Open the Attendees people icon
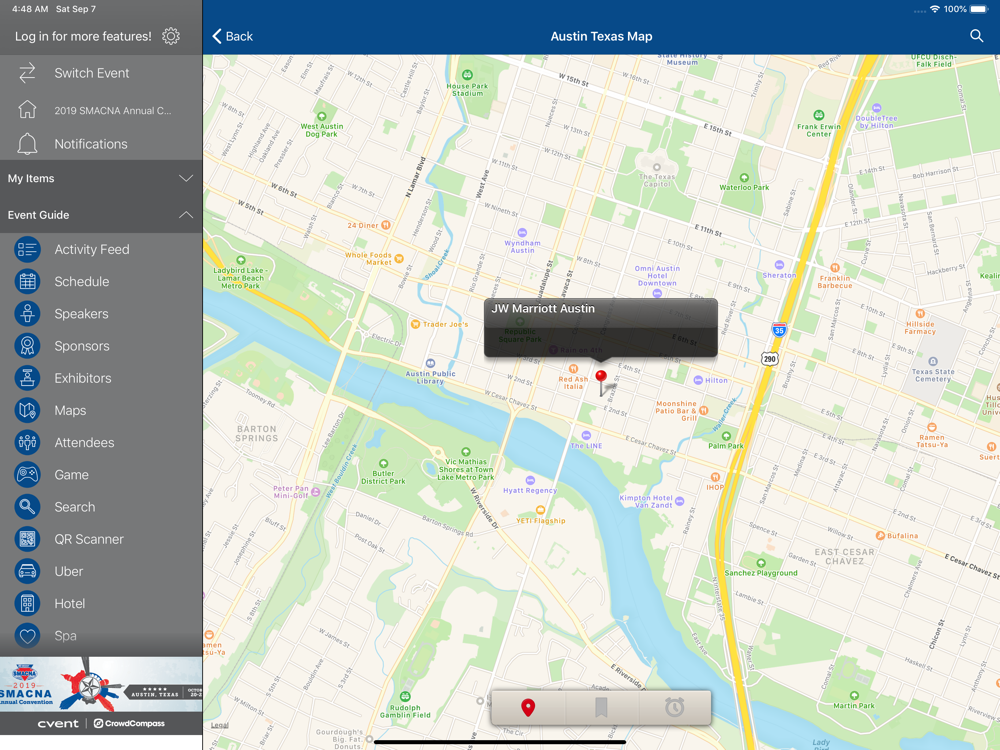 point(27,443)
